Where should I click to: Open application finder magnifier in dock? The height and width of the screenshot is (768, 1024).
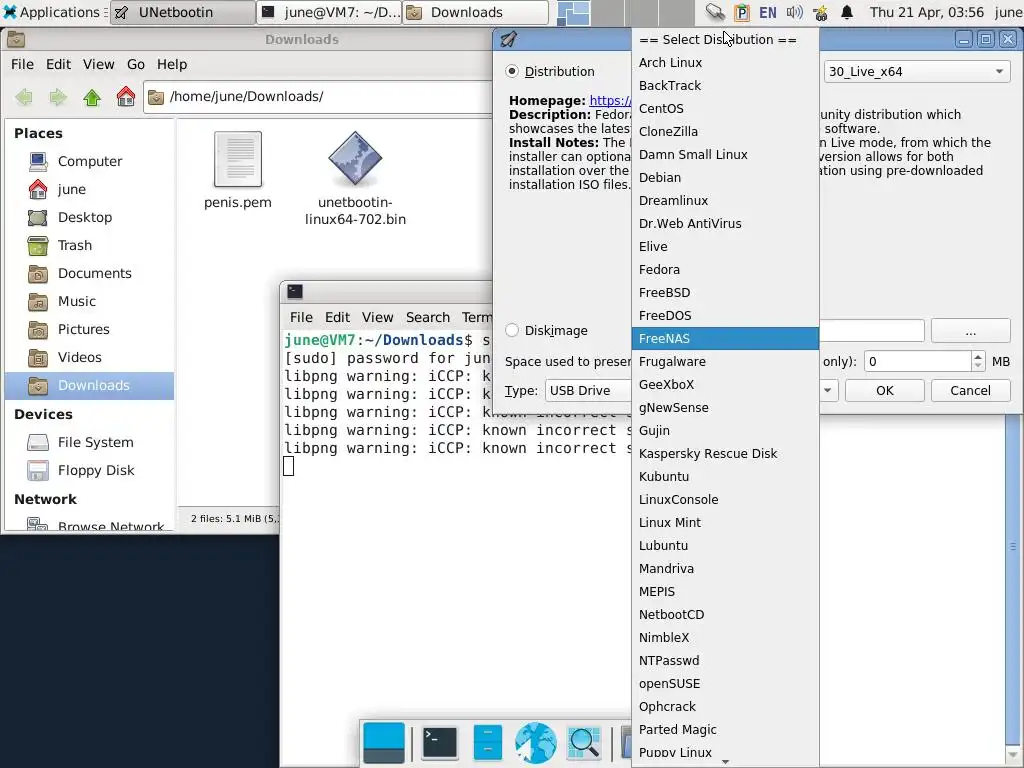click(x=584, y=743)
